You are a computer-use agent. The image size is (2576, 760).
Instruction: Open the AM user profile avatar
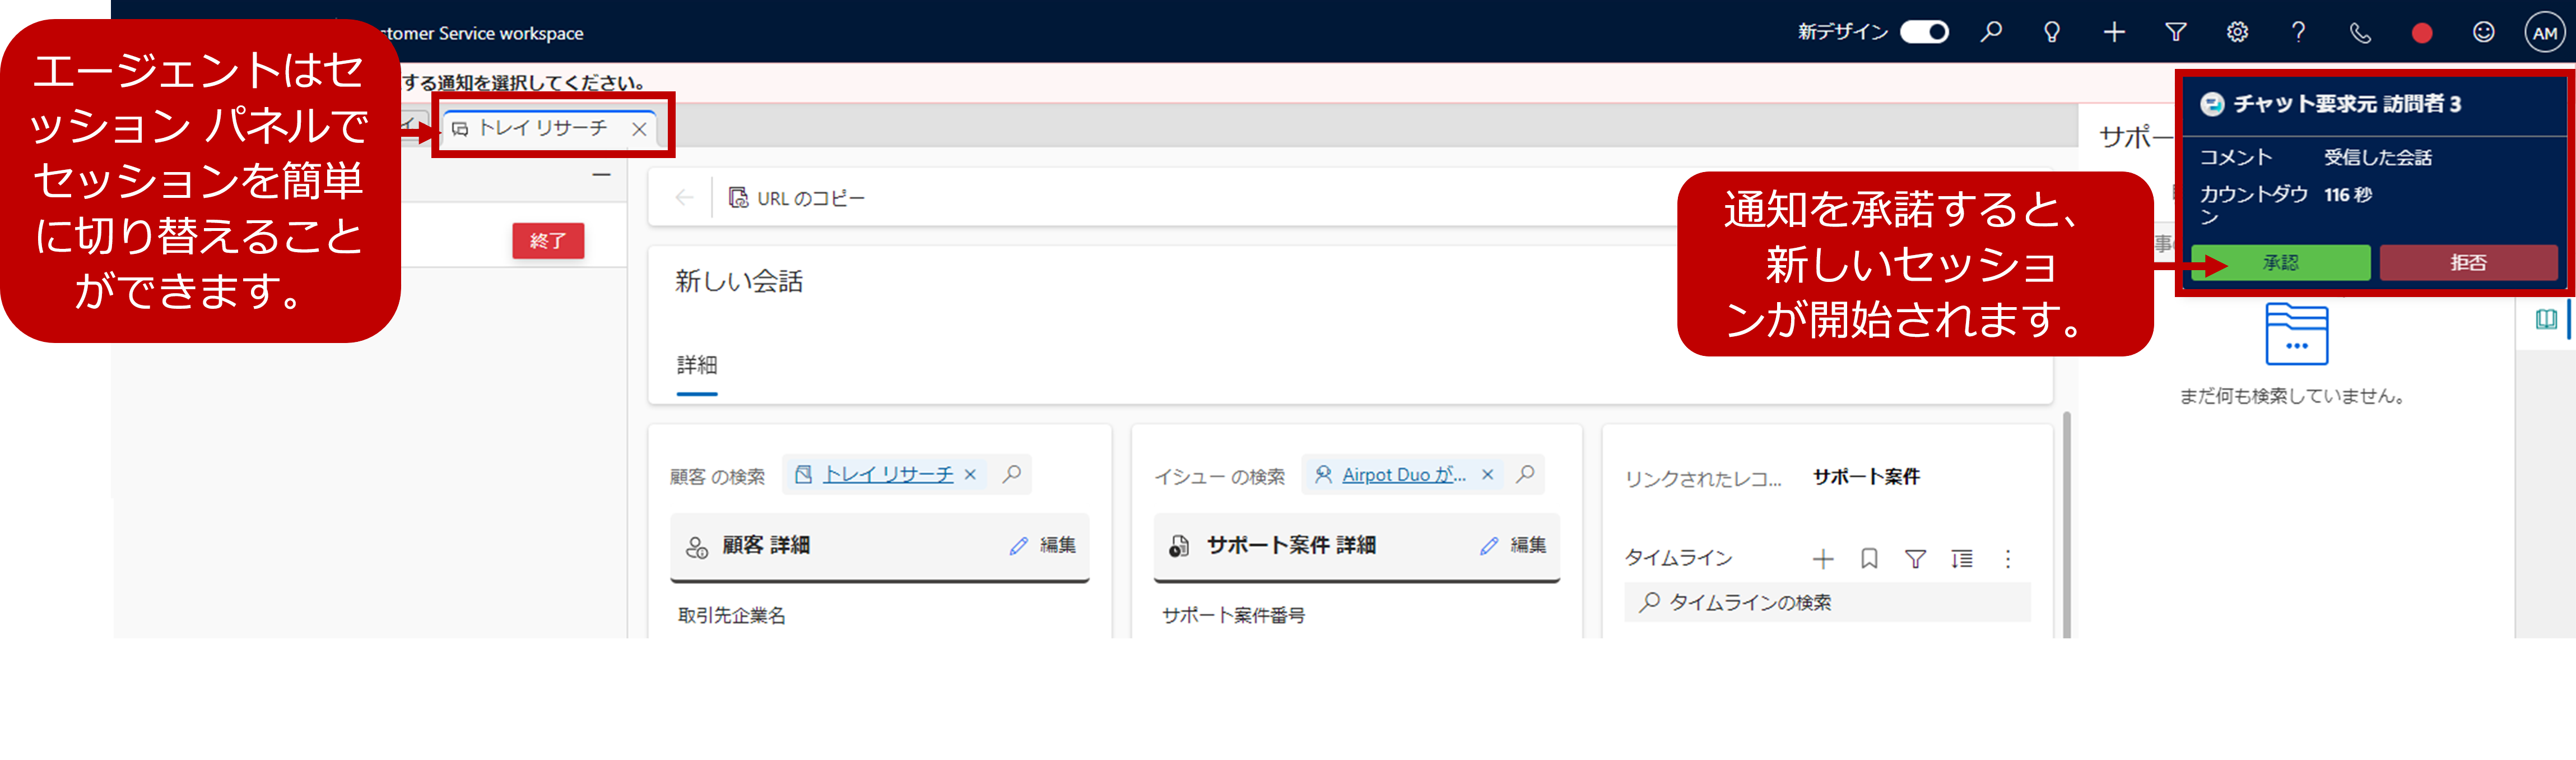2544,33
